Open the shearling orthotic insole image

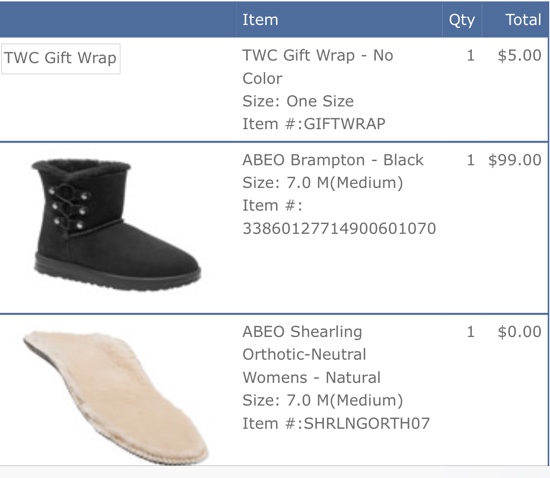pos(116,398)
